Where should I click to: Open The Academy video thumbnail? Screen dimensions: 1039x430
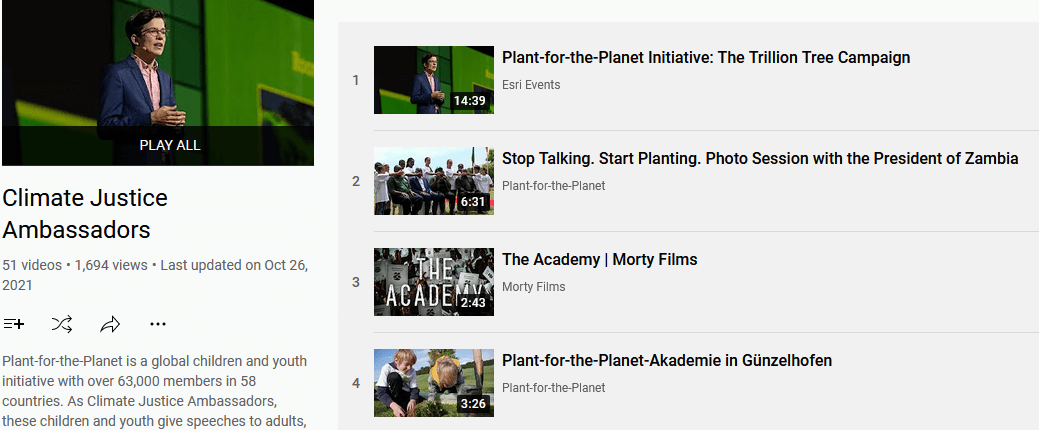(x=433, y=282)
